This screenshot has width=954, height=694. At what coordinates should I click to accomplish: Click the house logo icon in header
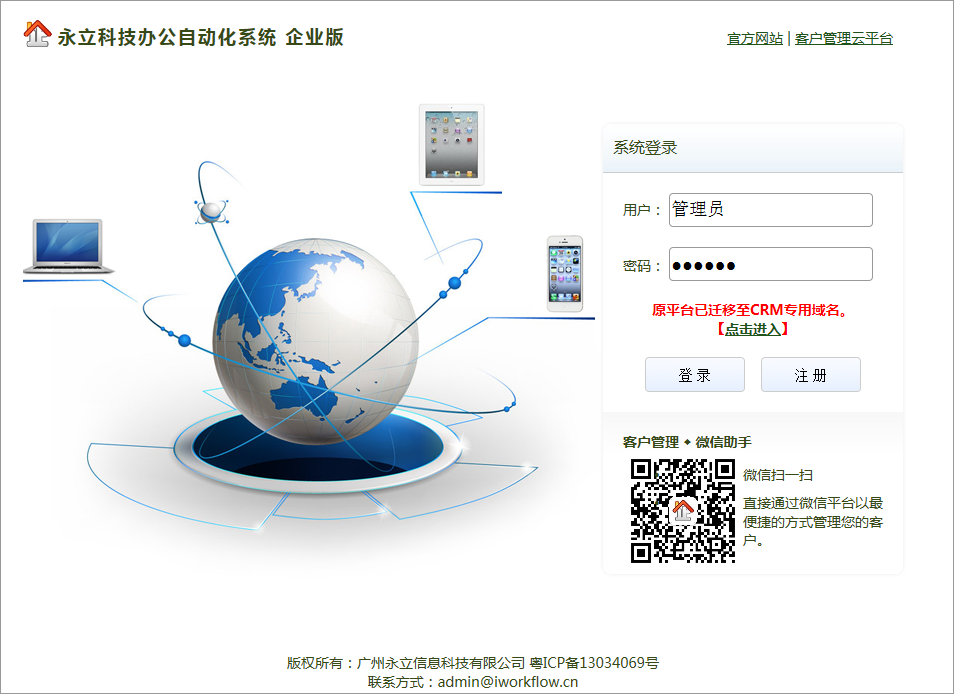coord(37,33)
